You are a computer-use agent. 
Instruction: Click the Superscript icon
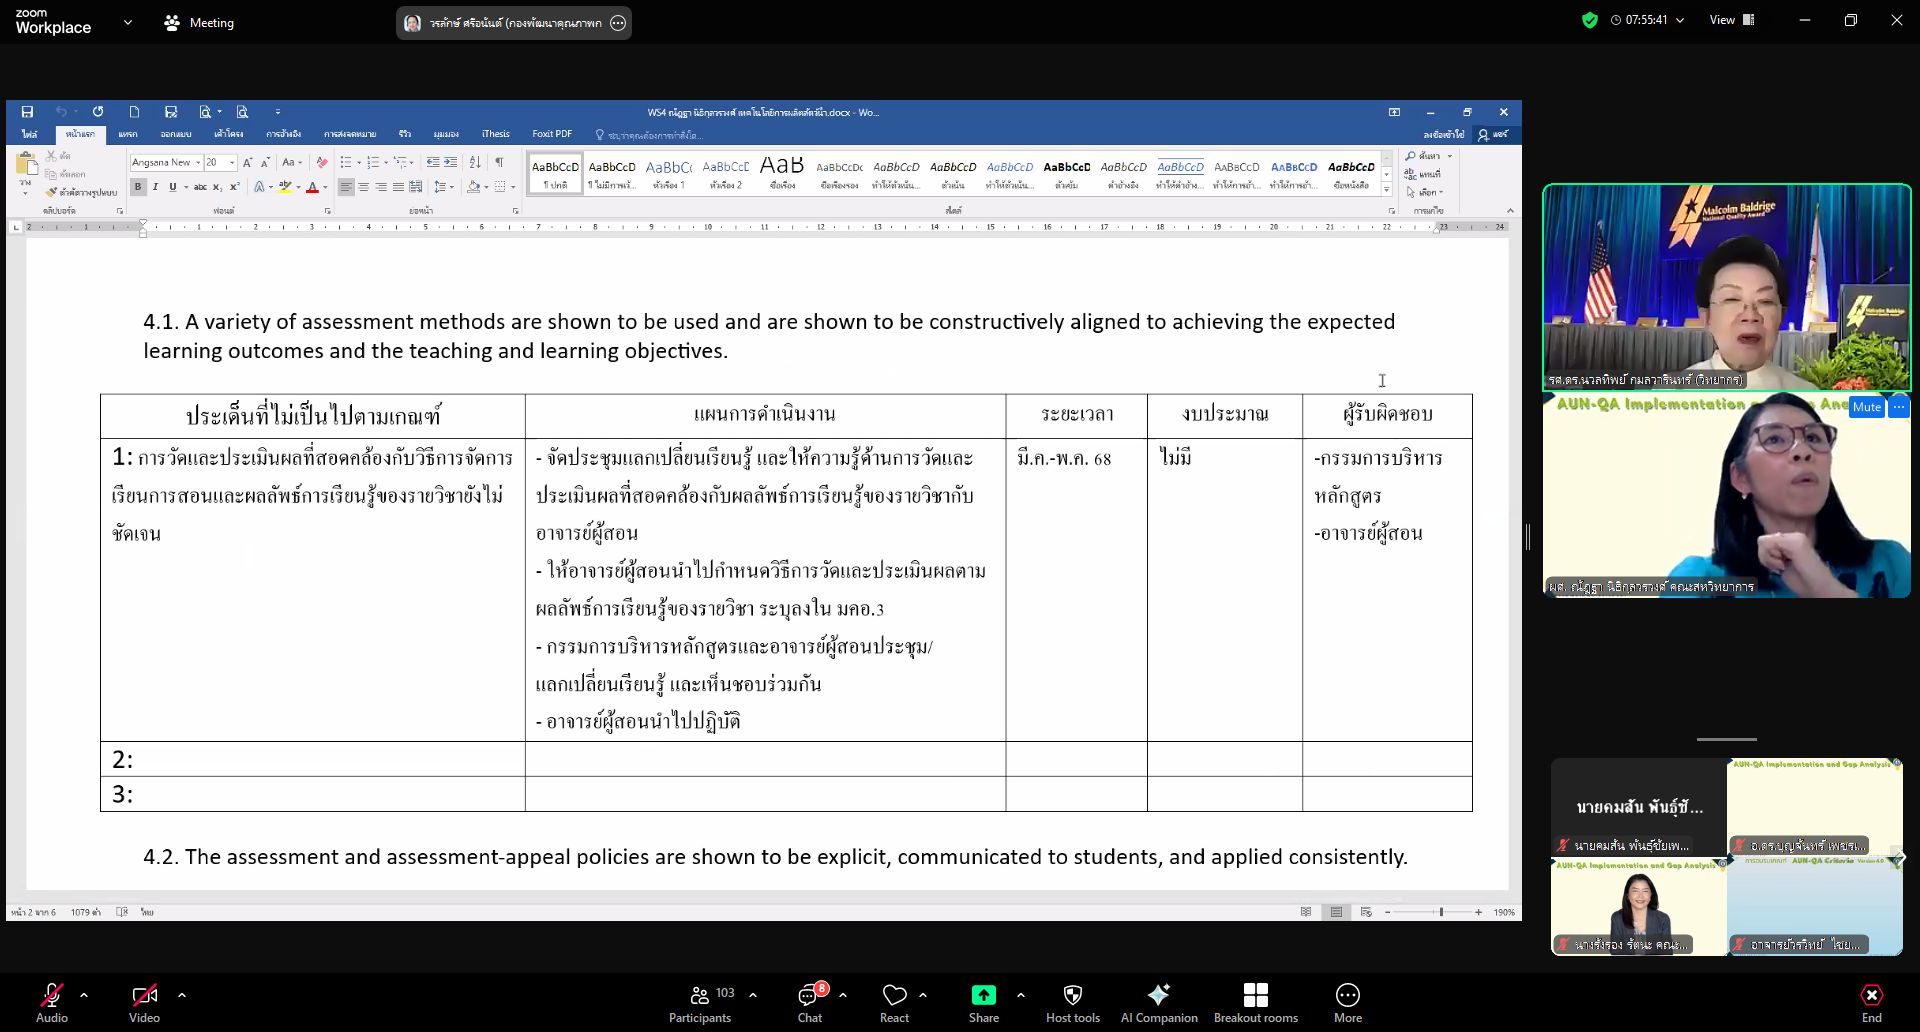[234, 187]
